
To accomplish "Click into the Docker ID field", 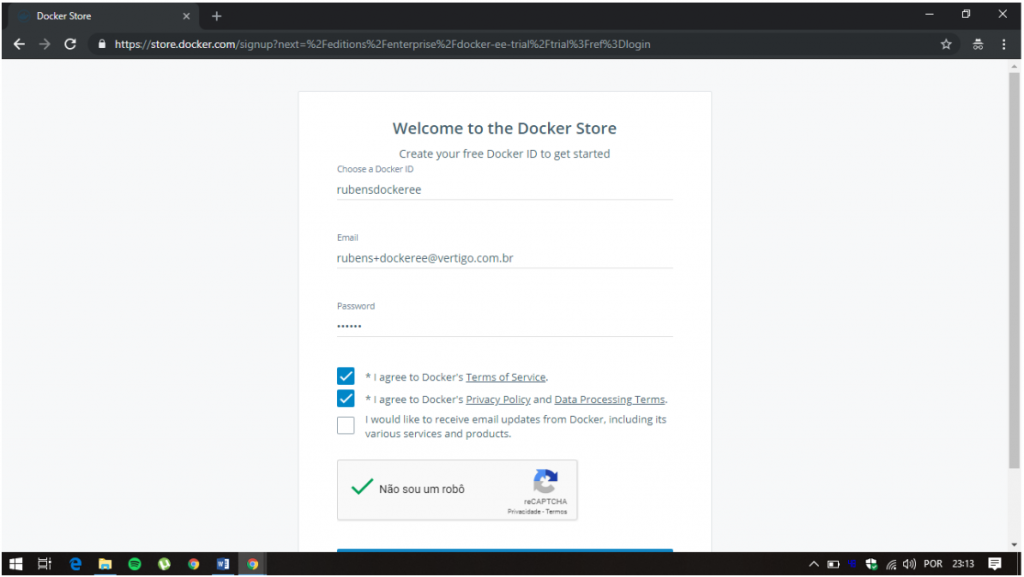I will [504, 189].
